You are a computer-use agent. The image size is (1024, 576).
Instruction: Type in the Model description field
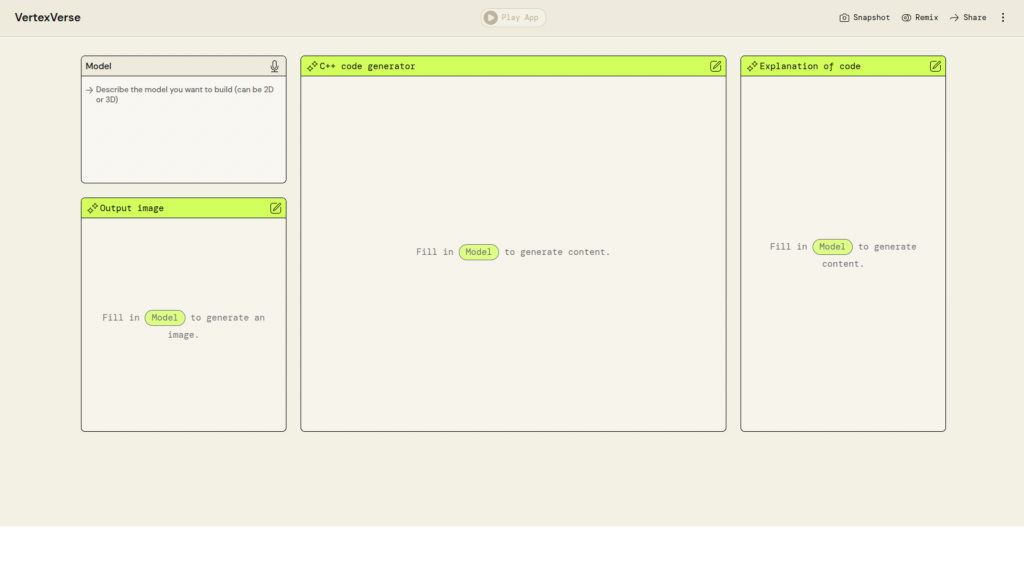coord(184,130)
